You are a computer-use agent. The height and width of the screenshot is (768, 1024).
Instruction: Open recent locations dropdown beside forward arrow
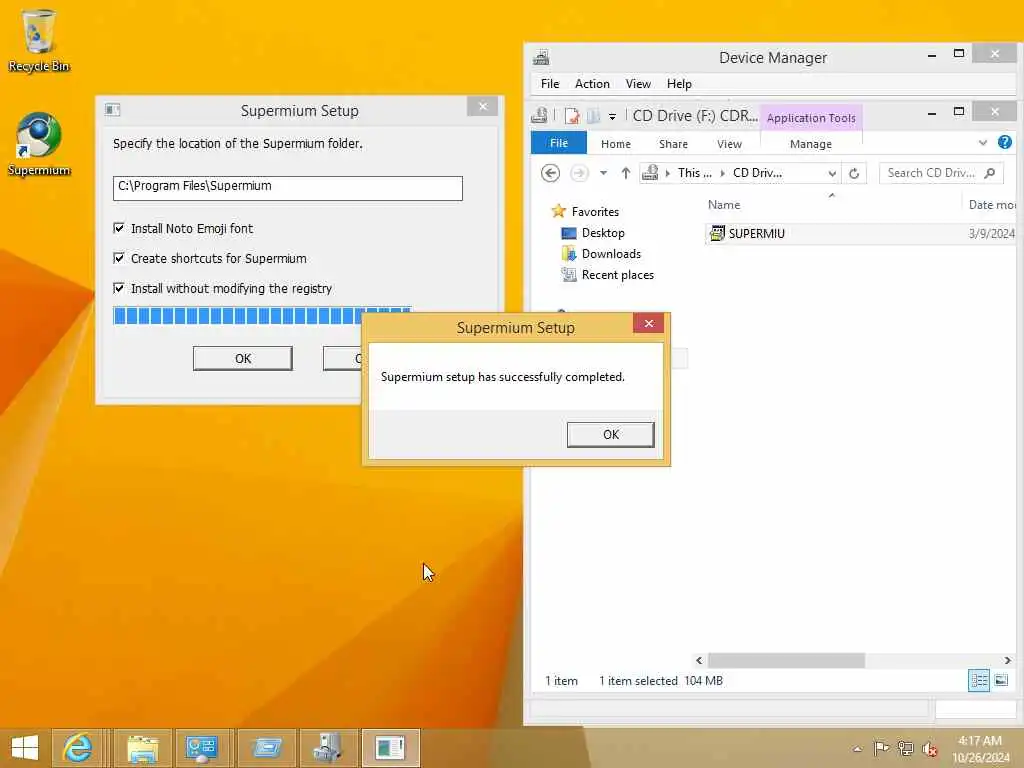click(x=603, y=173)
